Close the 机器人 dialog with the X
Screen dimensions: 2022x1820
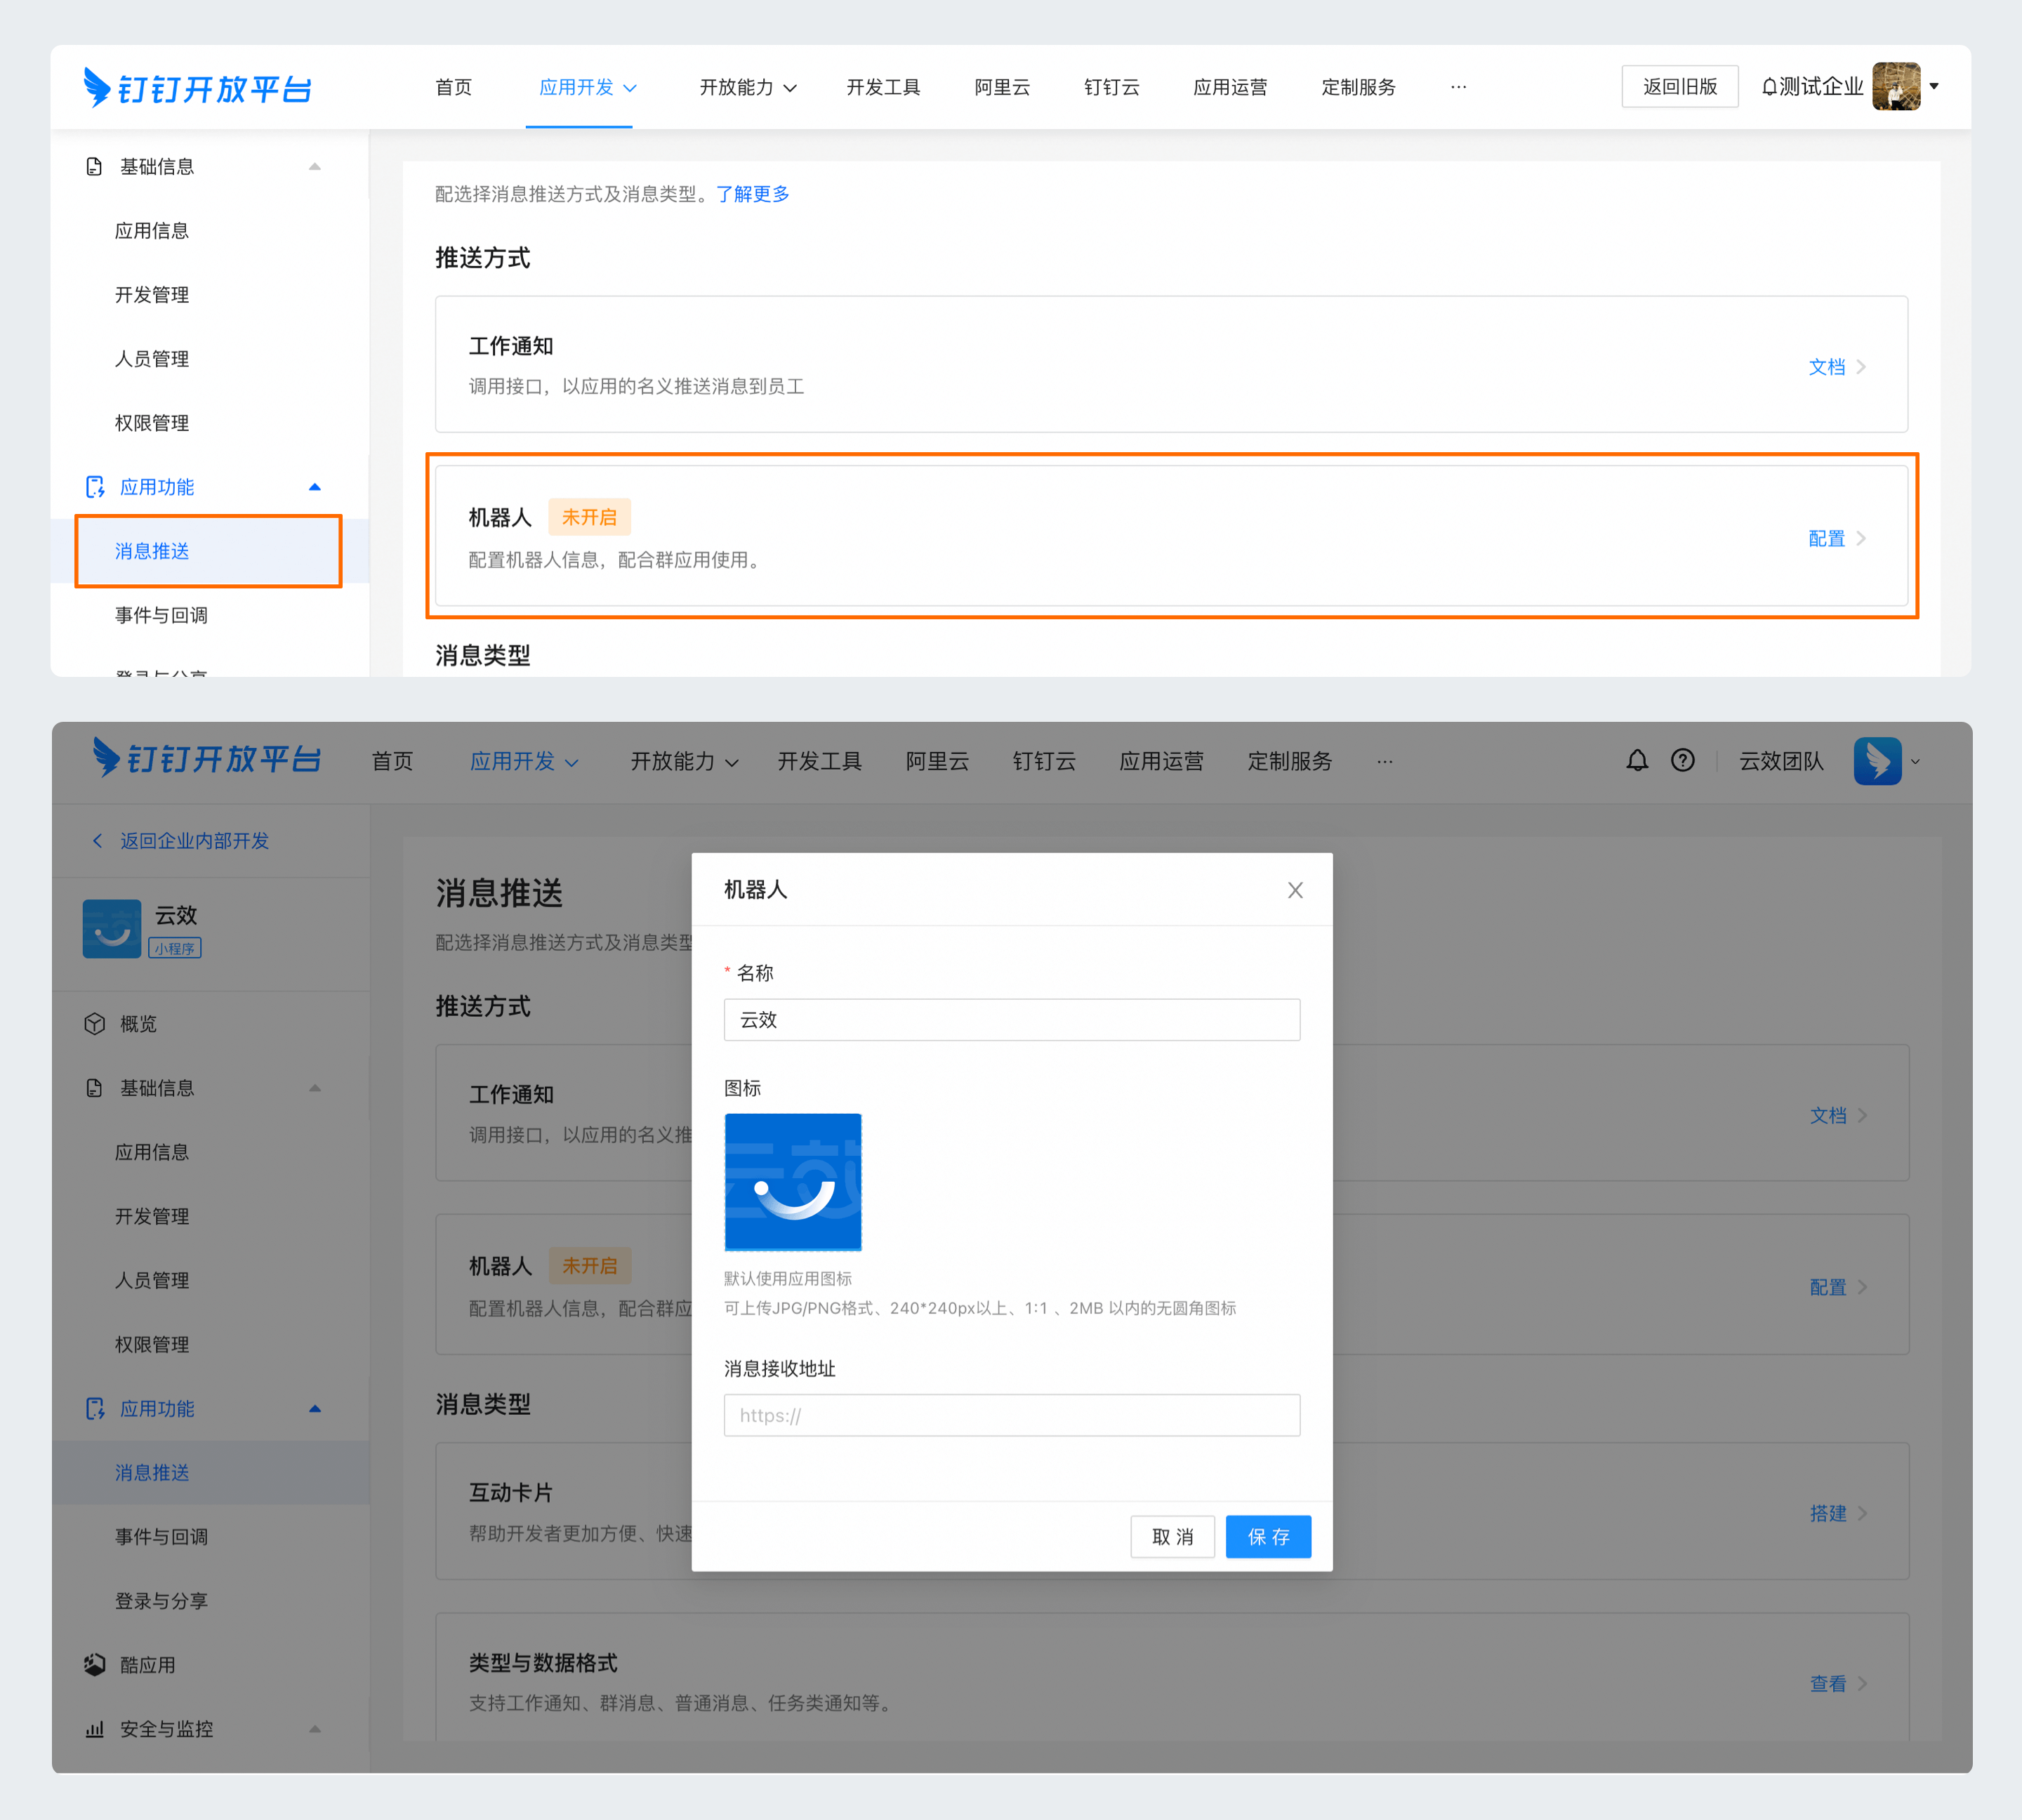(1295, 890)
